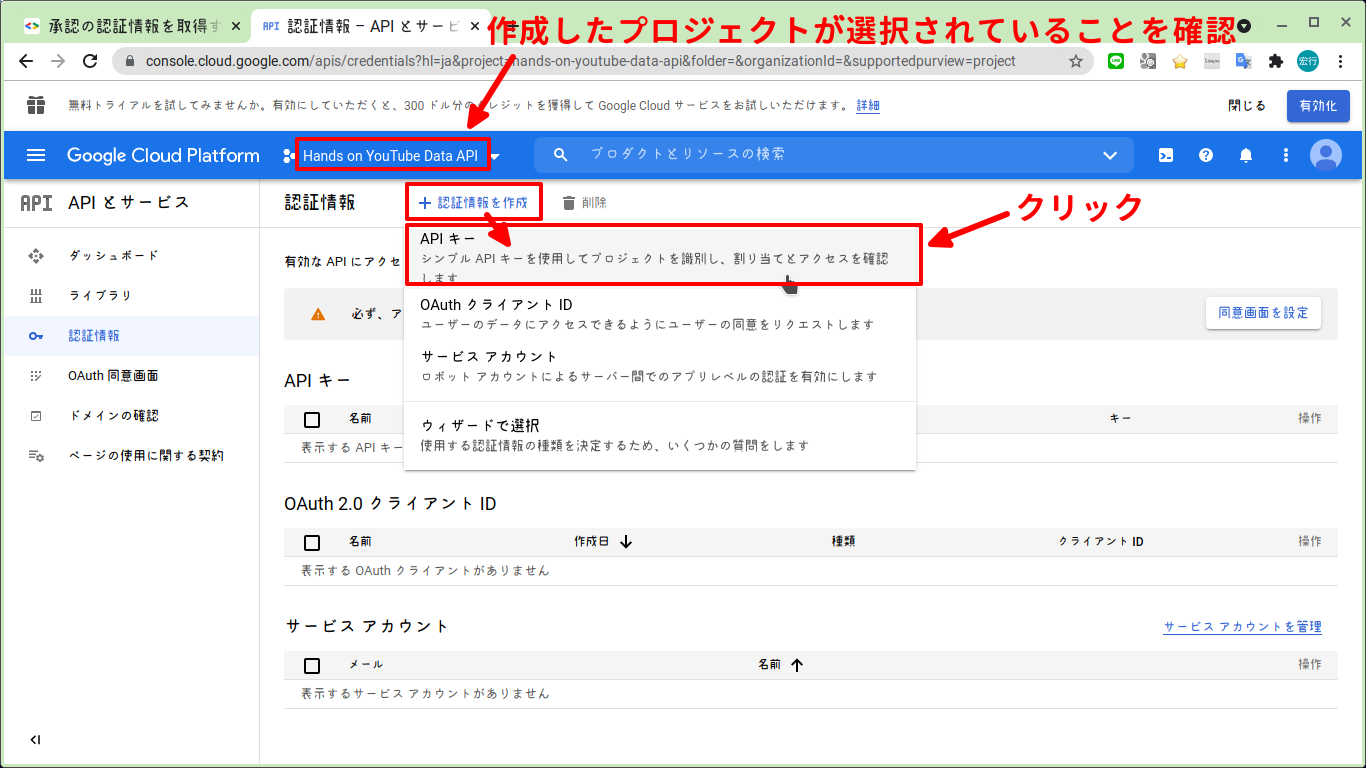
Task: Click the 削除 trash icon
Action: click(567, 202)
